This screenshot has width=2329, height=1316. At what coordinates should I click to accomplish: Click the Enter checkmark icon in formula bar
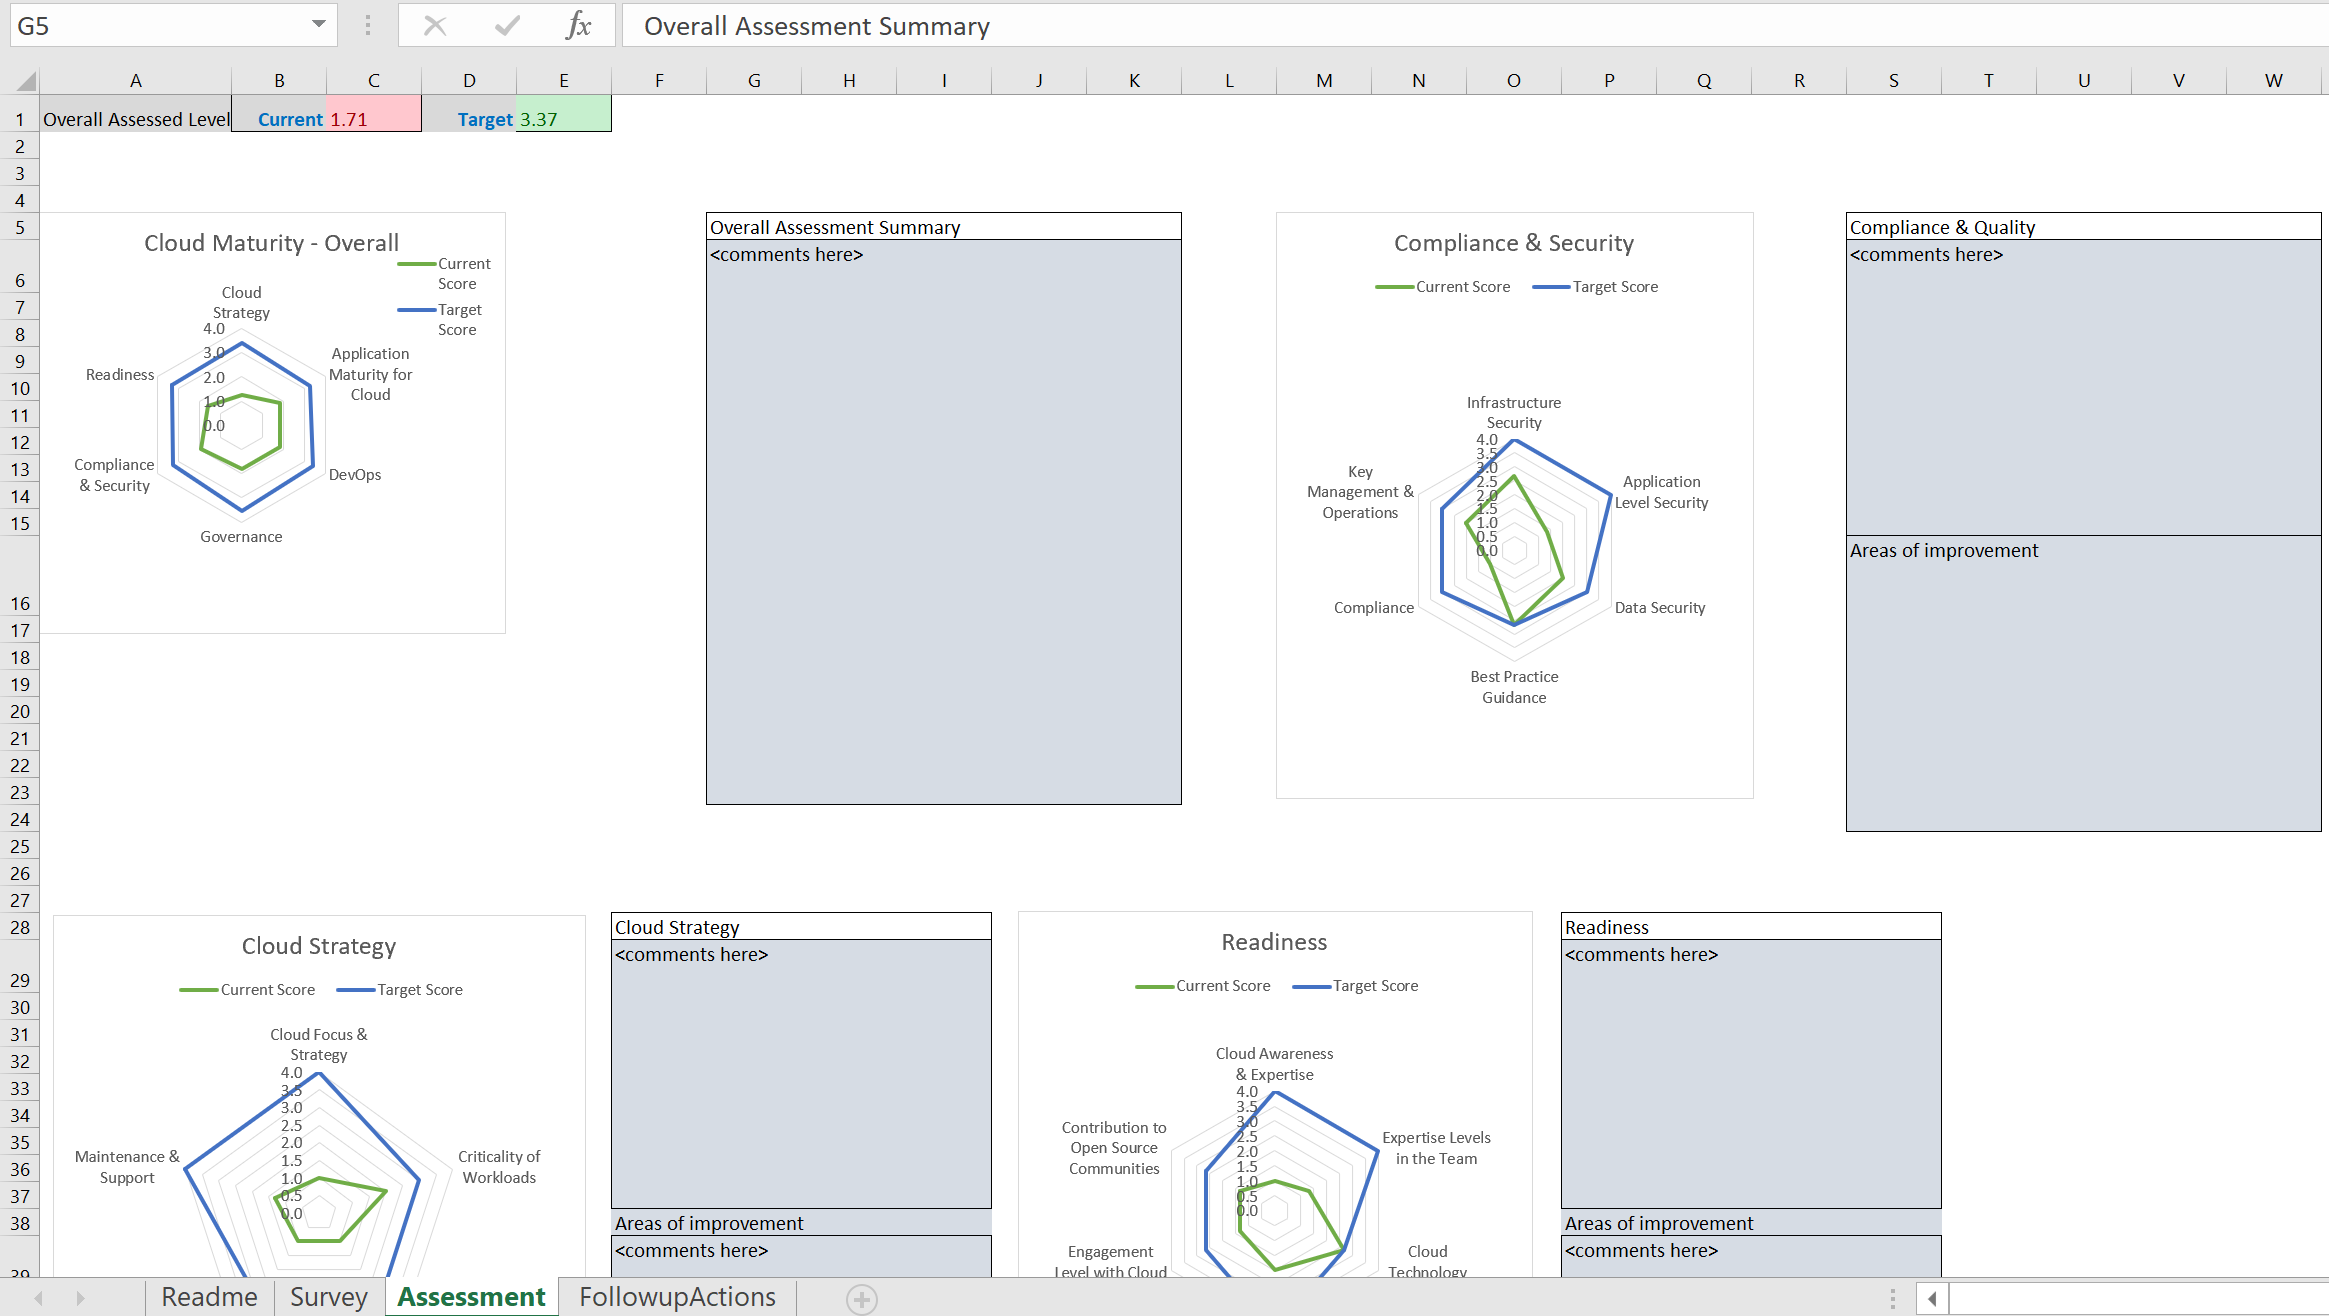point(507,26)
